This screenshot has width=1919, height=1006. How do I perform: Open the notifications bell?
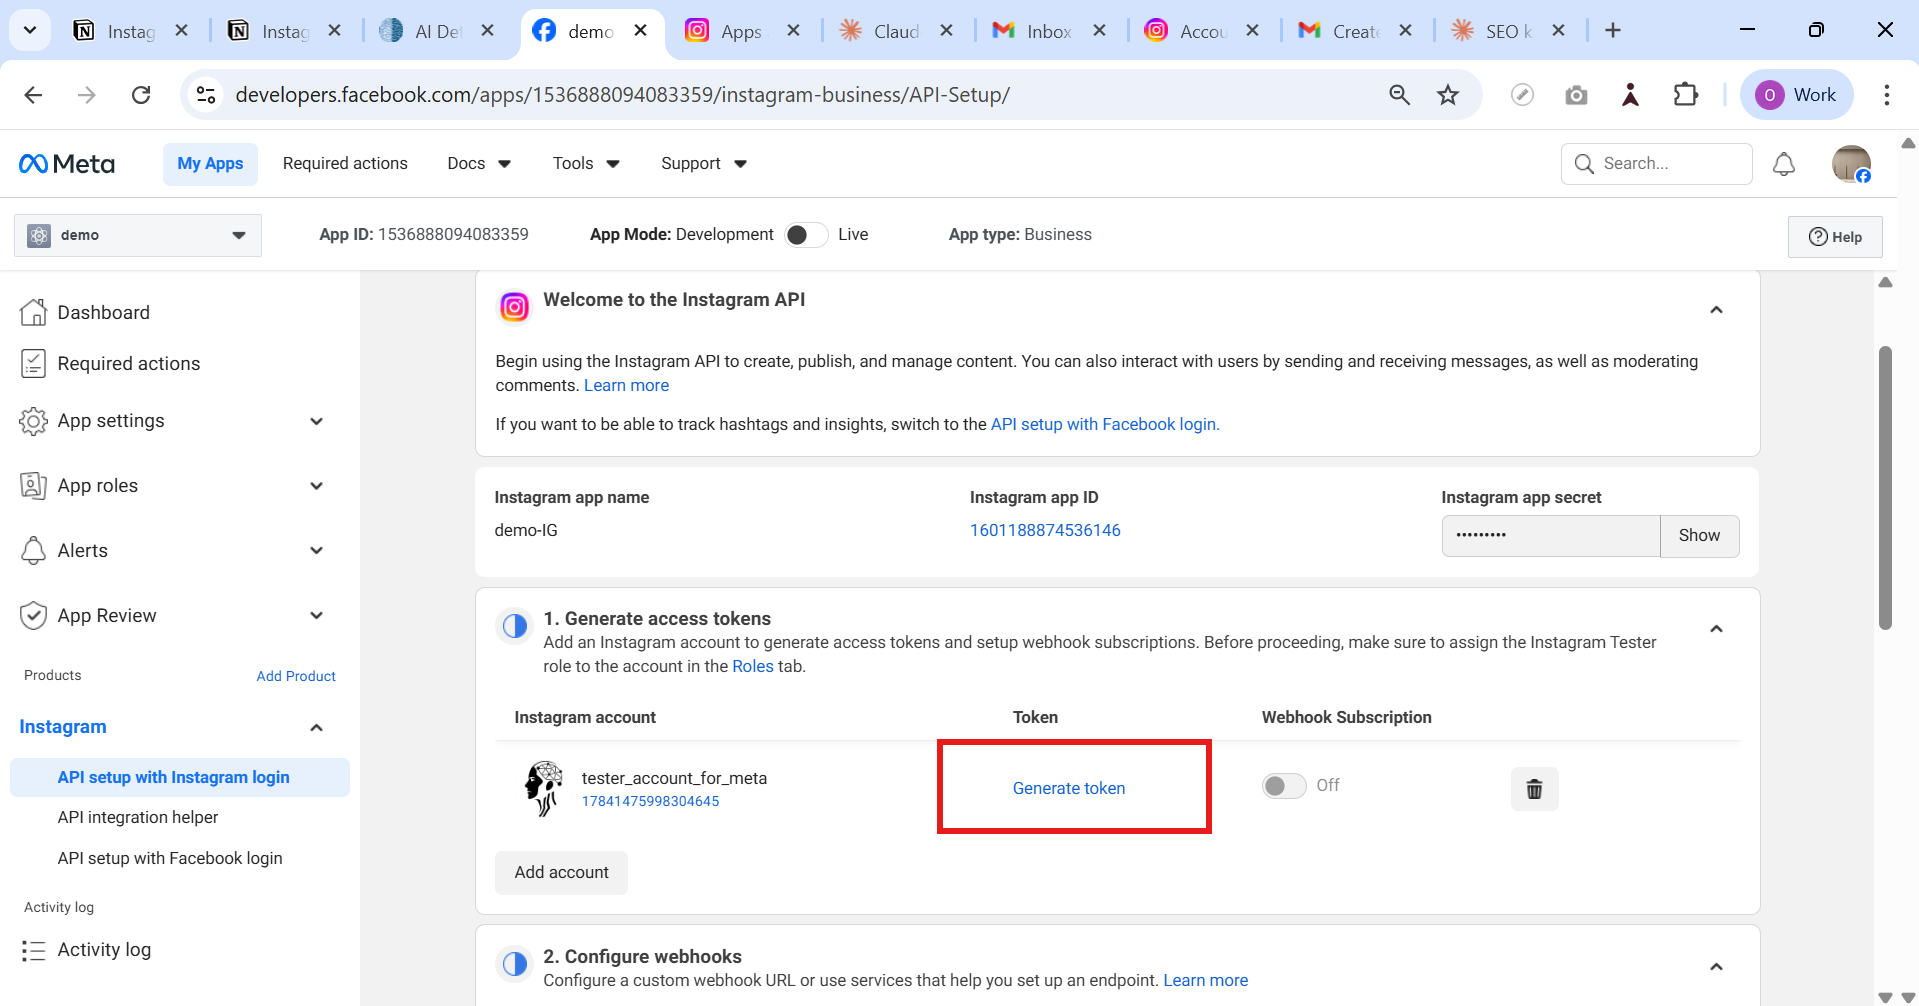click(x=1784, y=164)
